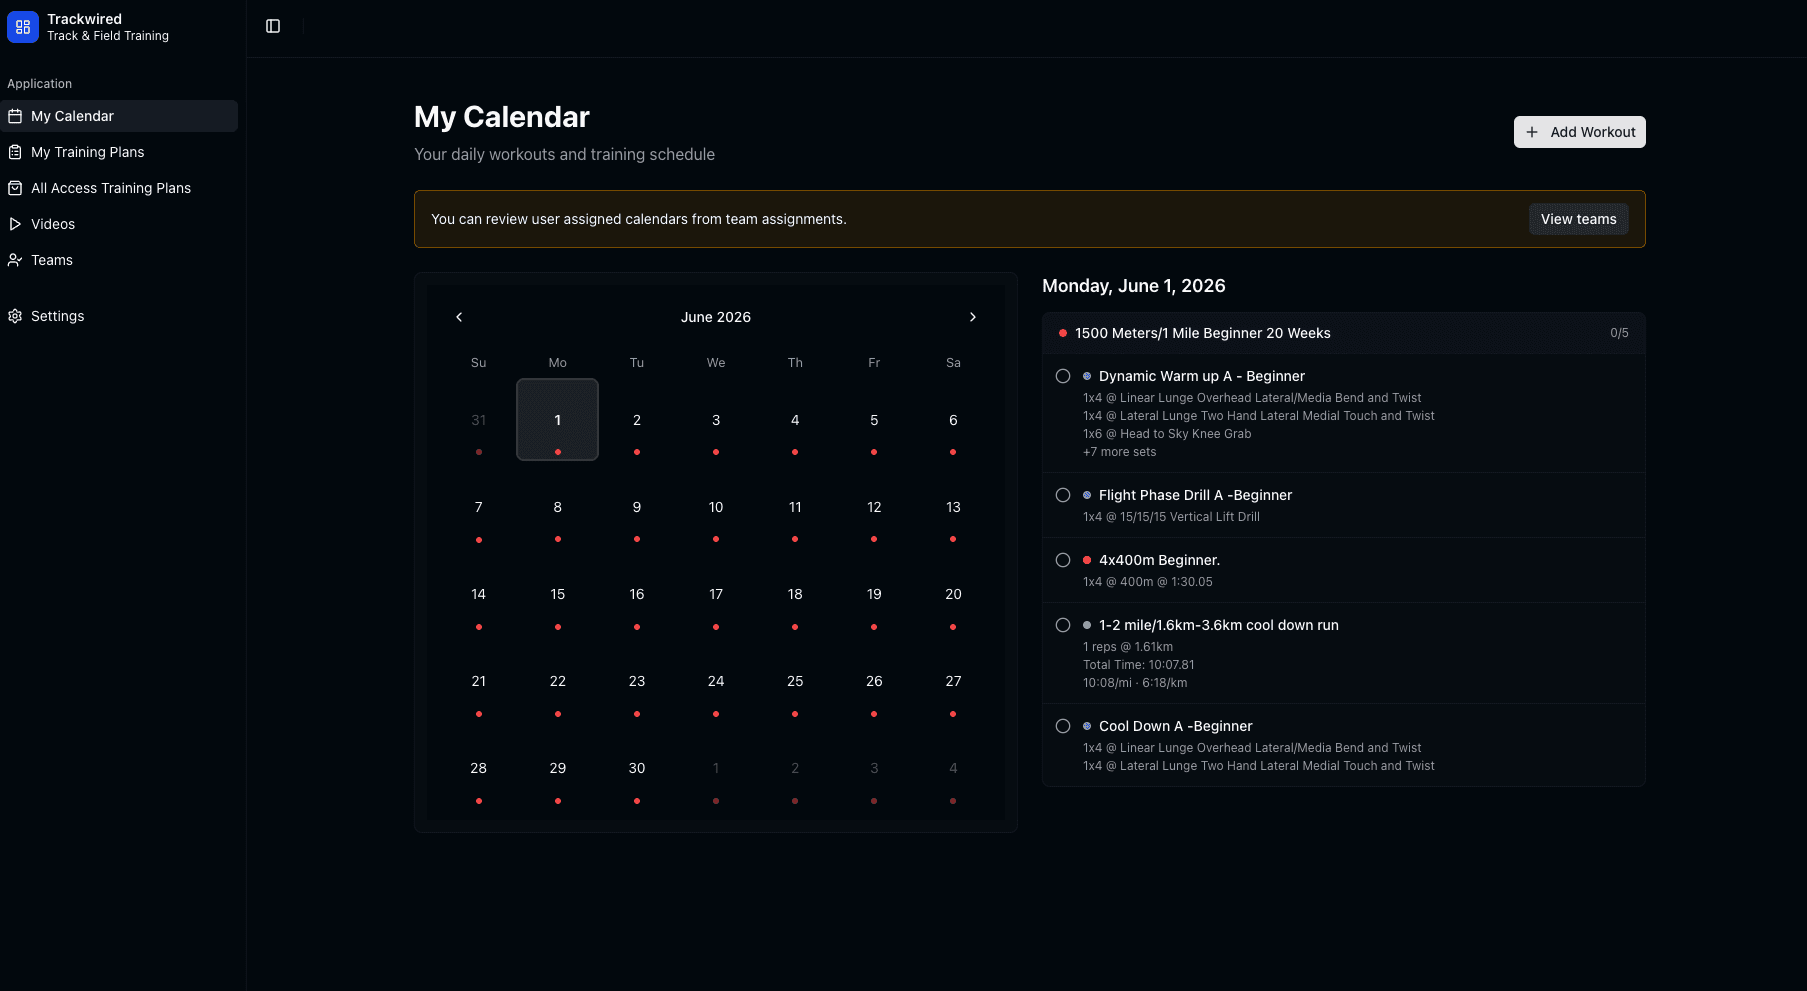Select the Application section label
Image resolution: width=1807 pixels, height=991 pixels.
coord(40,83)
